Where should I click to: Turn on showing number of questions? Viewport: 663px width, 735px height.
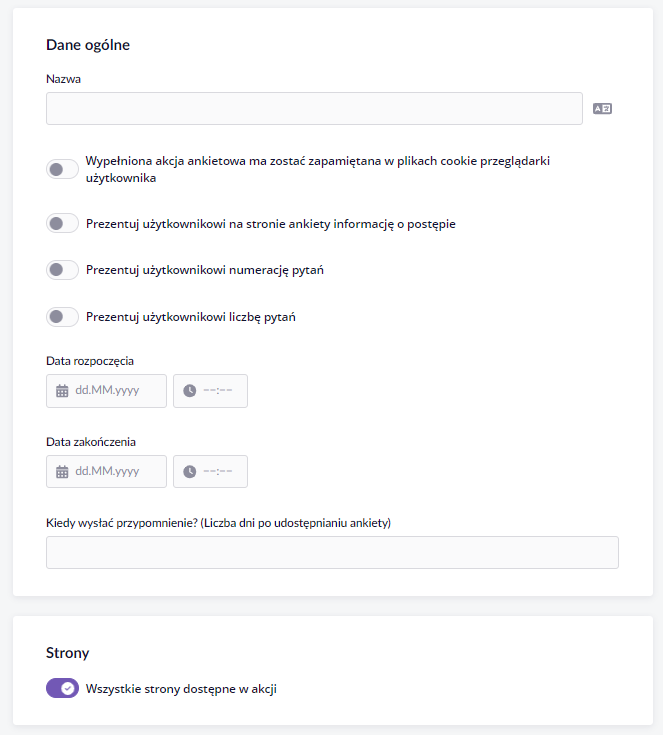(x=62, y=317)
